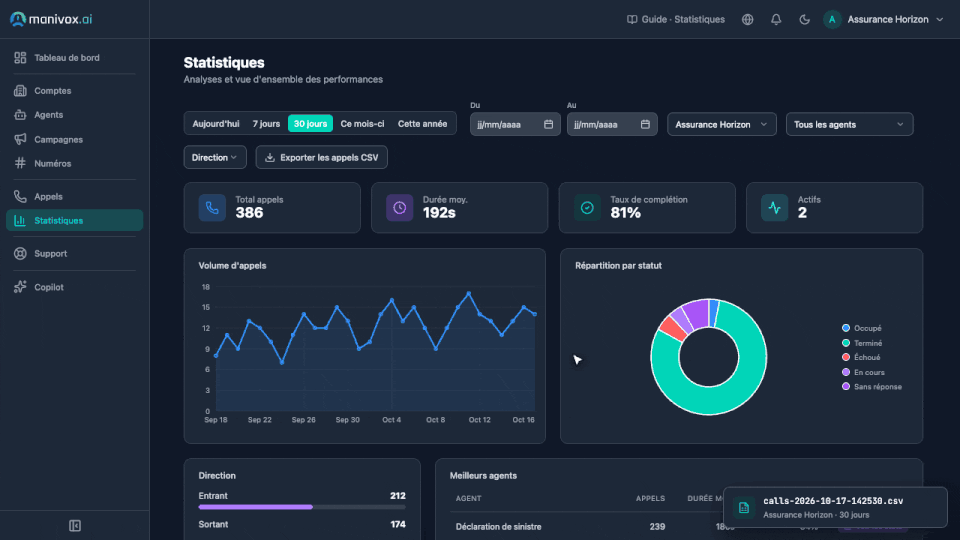Click the Actifs activity icon
960x540 pixels.
(774, 208)
